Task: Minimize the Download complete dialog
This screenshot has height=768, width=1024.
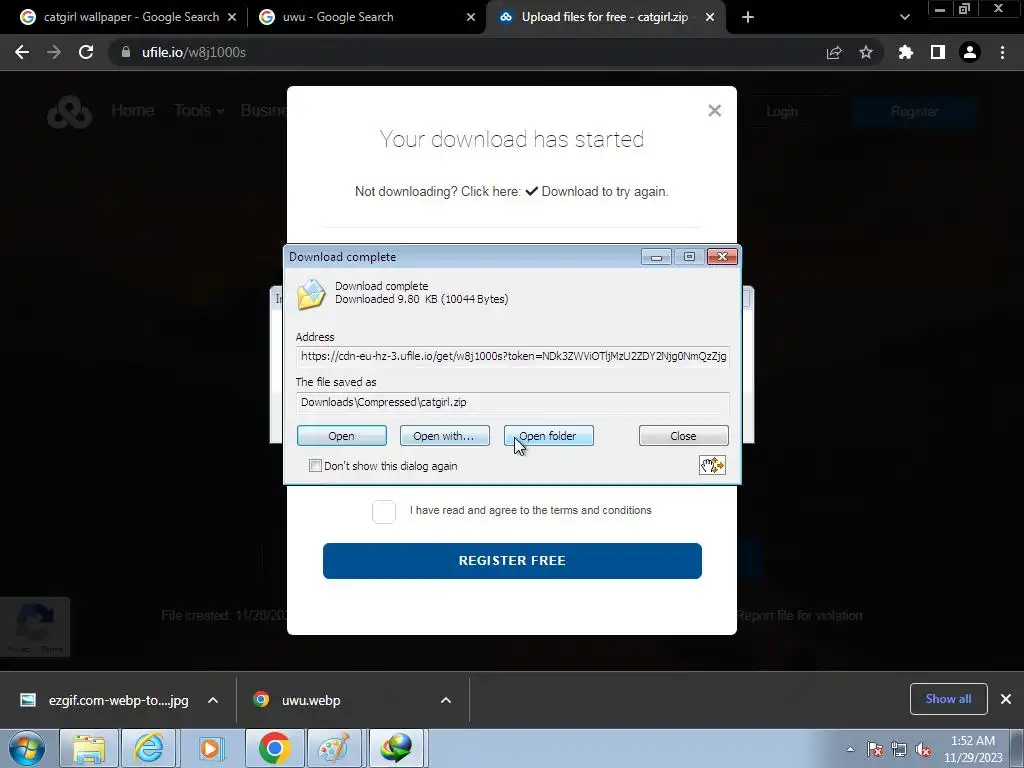Action: 656,257
